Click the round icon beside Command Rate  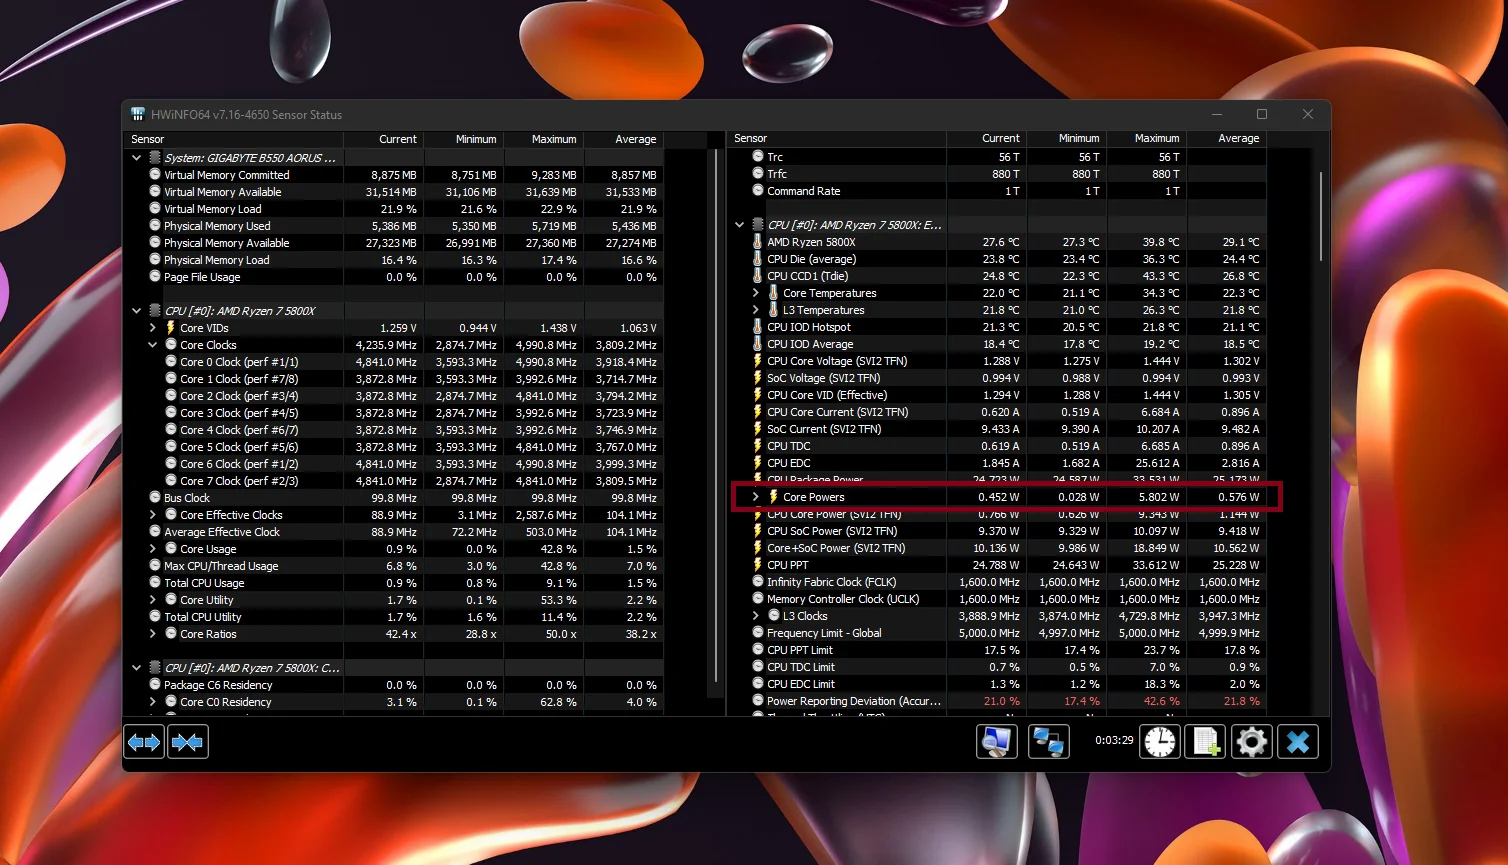(758, 190)
